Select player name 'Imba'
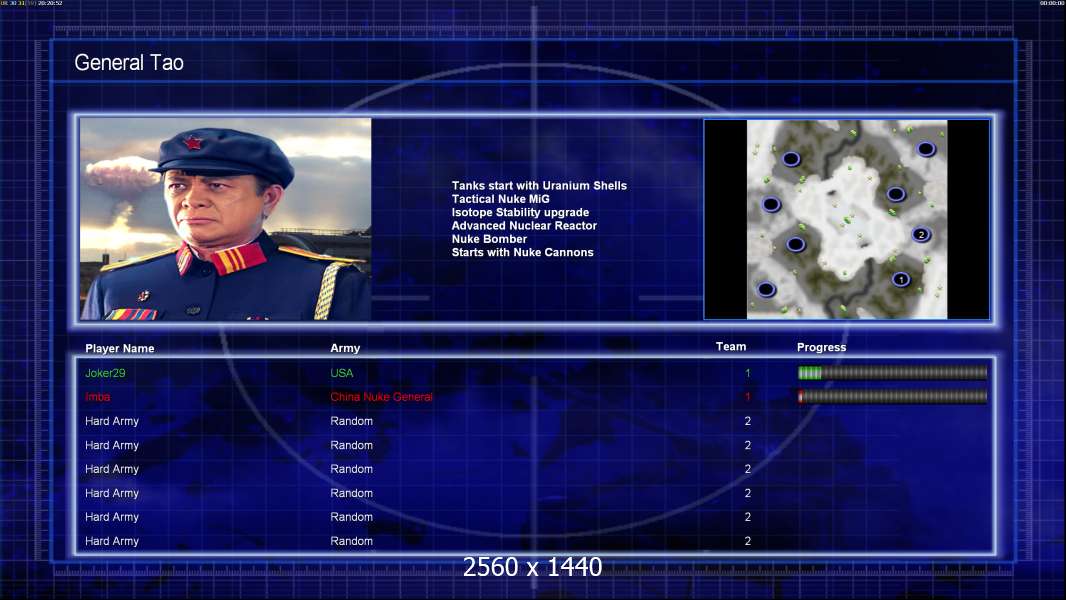The width and height of the screenshot is (1066, 600). coord(97,397)
